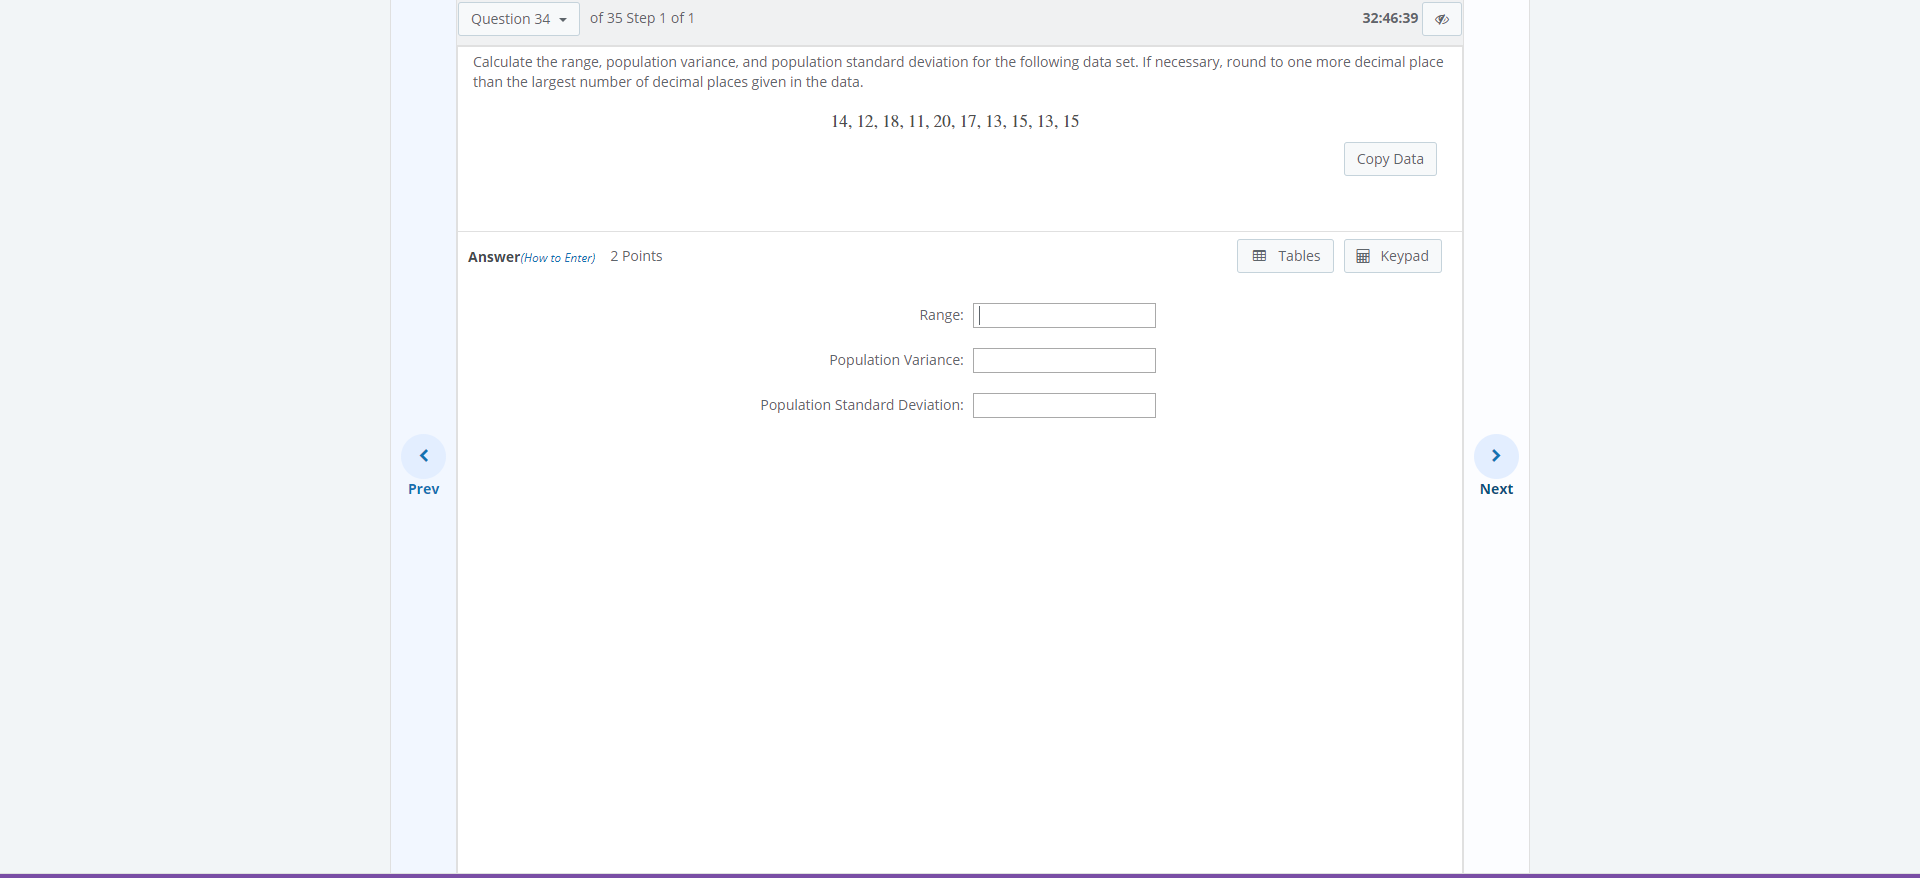
Task: Click the "2 Points" label
Action: [636, 256]
